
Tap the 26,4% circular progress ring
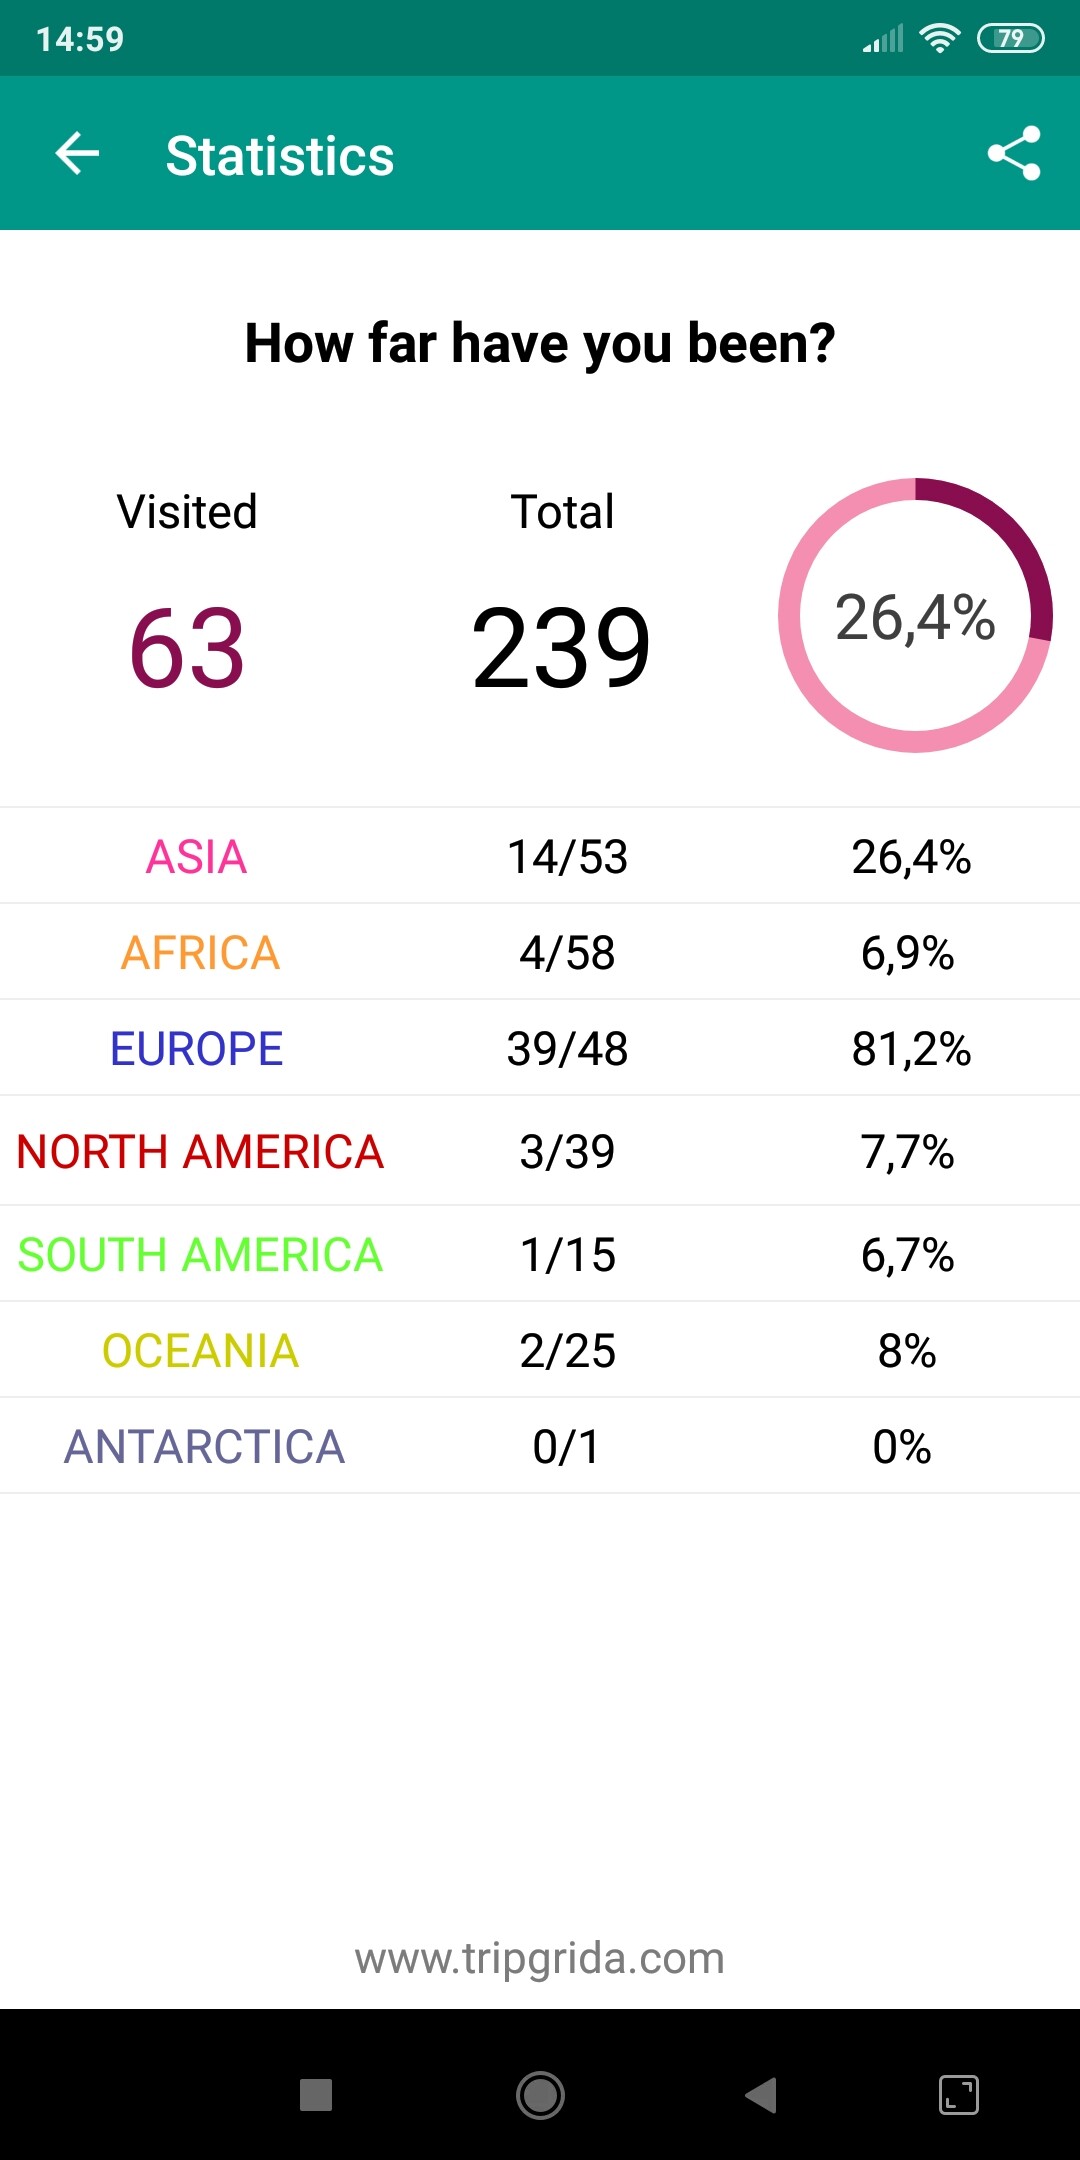click(x=915, y=615)
